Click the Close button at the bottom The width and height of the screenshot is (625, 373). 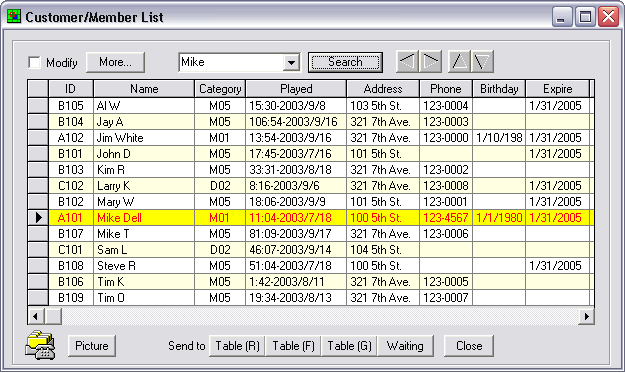469,346
